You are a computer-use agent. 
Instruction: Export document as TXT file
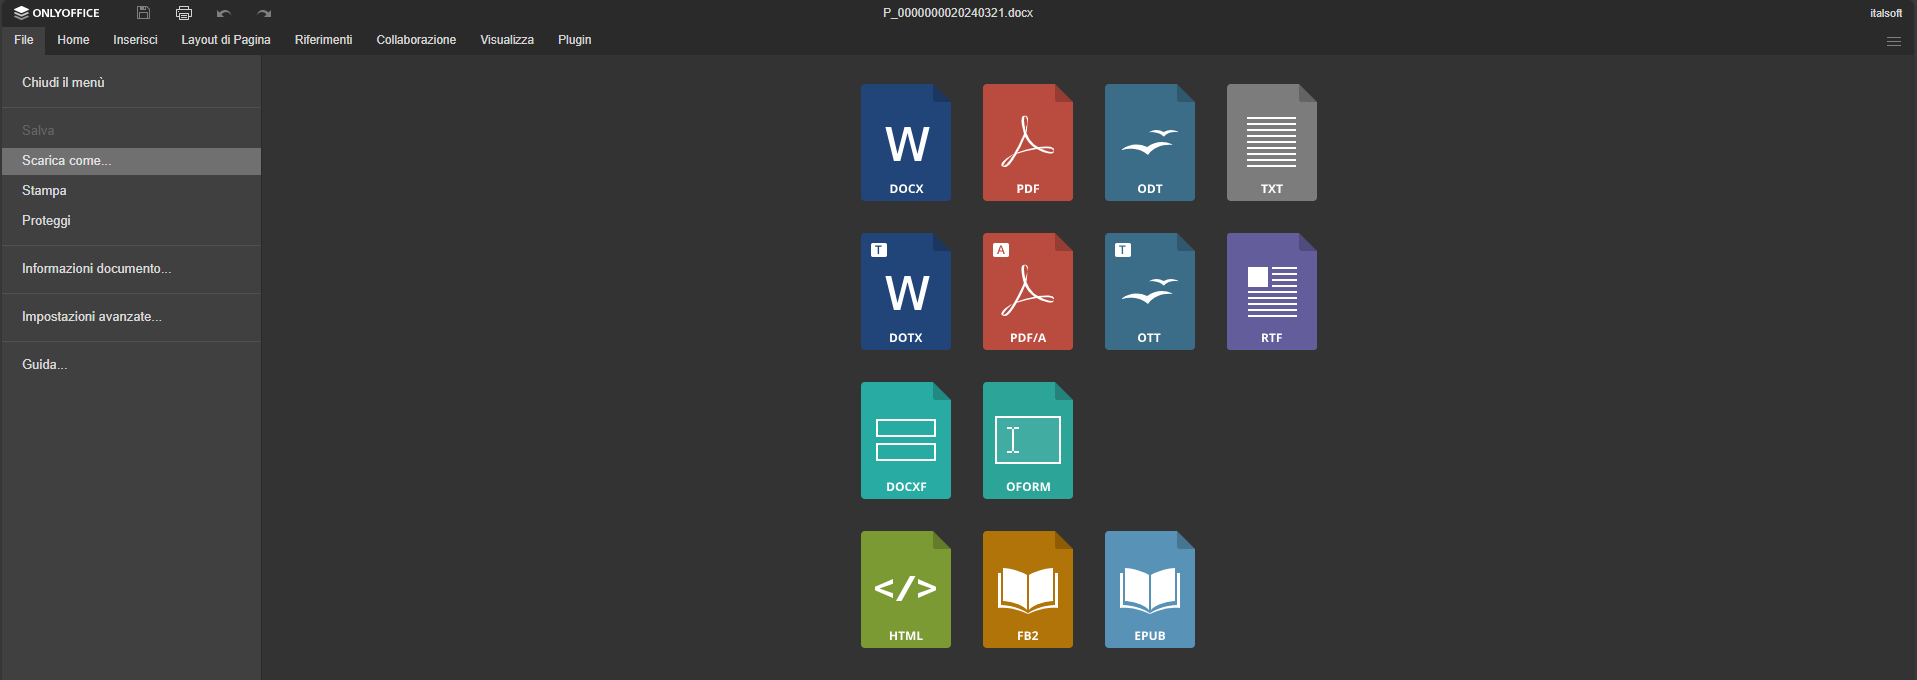point(1271,143)
